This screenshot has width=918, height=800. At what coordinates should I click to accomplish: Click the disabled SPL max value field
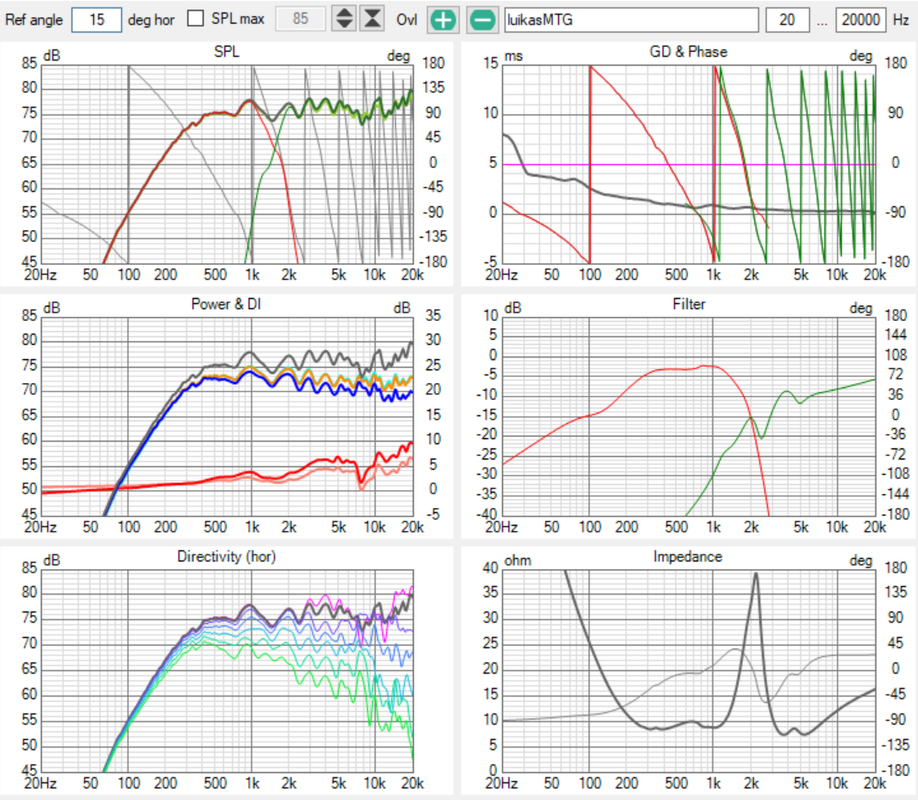(300, 19)
